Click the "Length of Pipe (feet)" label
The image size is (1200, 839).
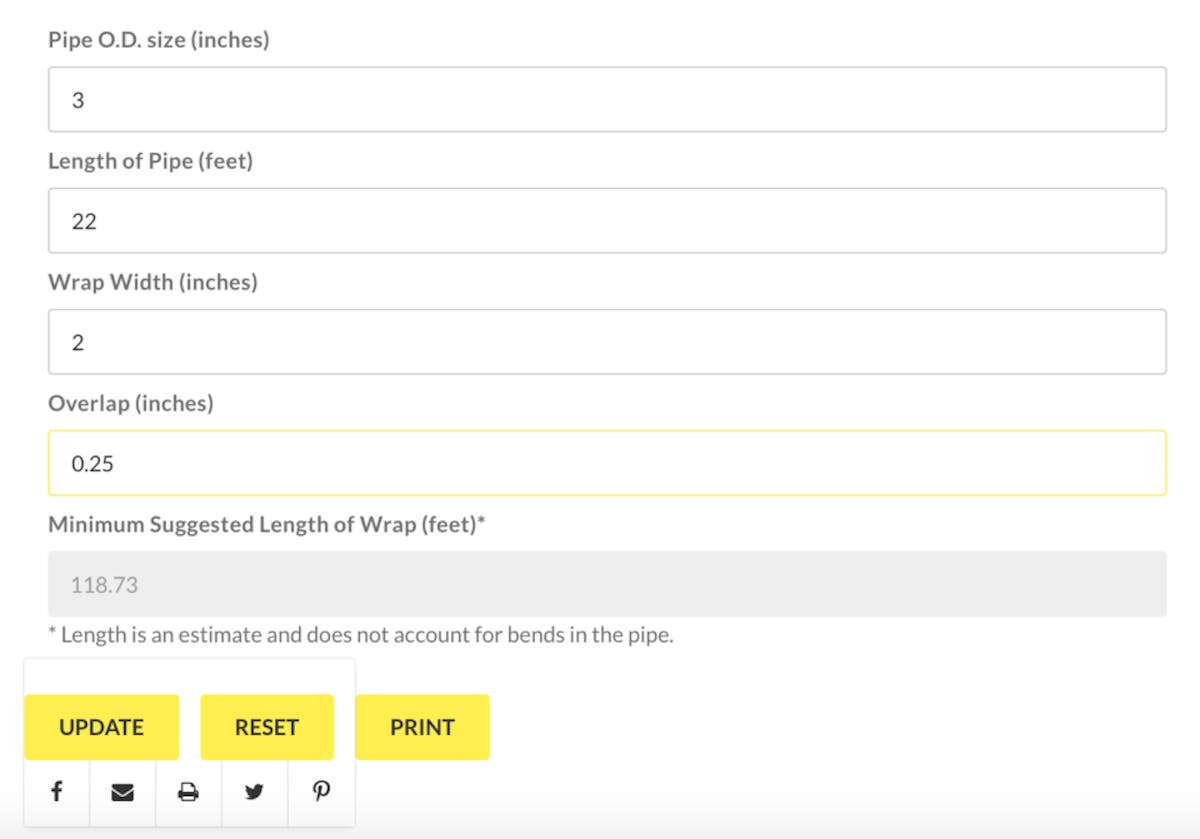[151, 161]
